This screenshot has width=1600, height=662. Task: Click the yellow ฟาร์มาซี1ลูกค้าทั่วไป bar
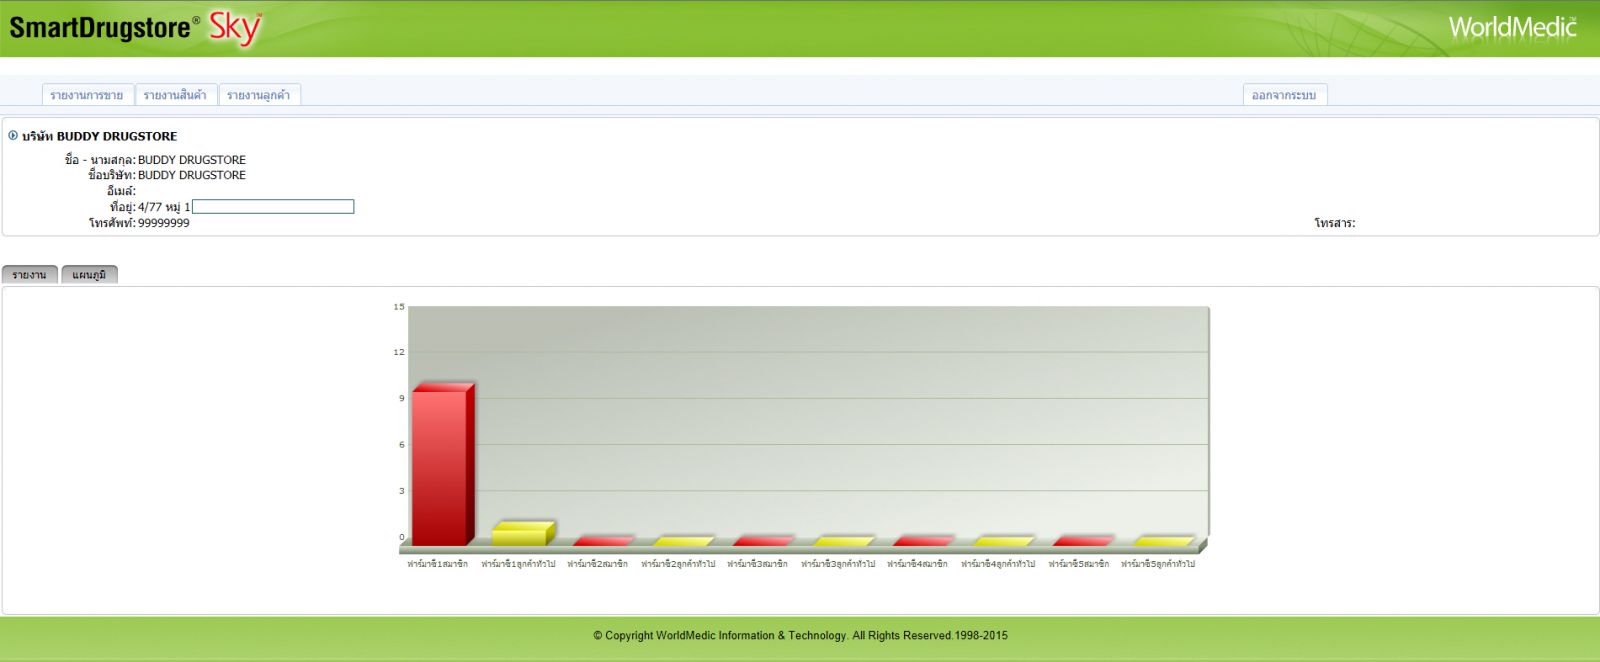520,534
